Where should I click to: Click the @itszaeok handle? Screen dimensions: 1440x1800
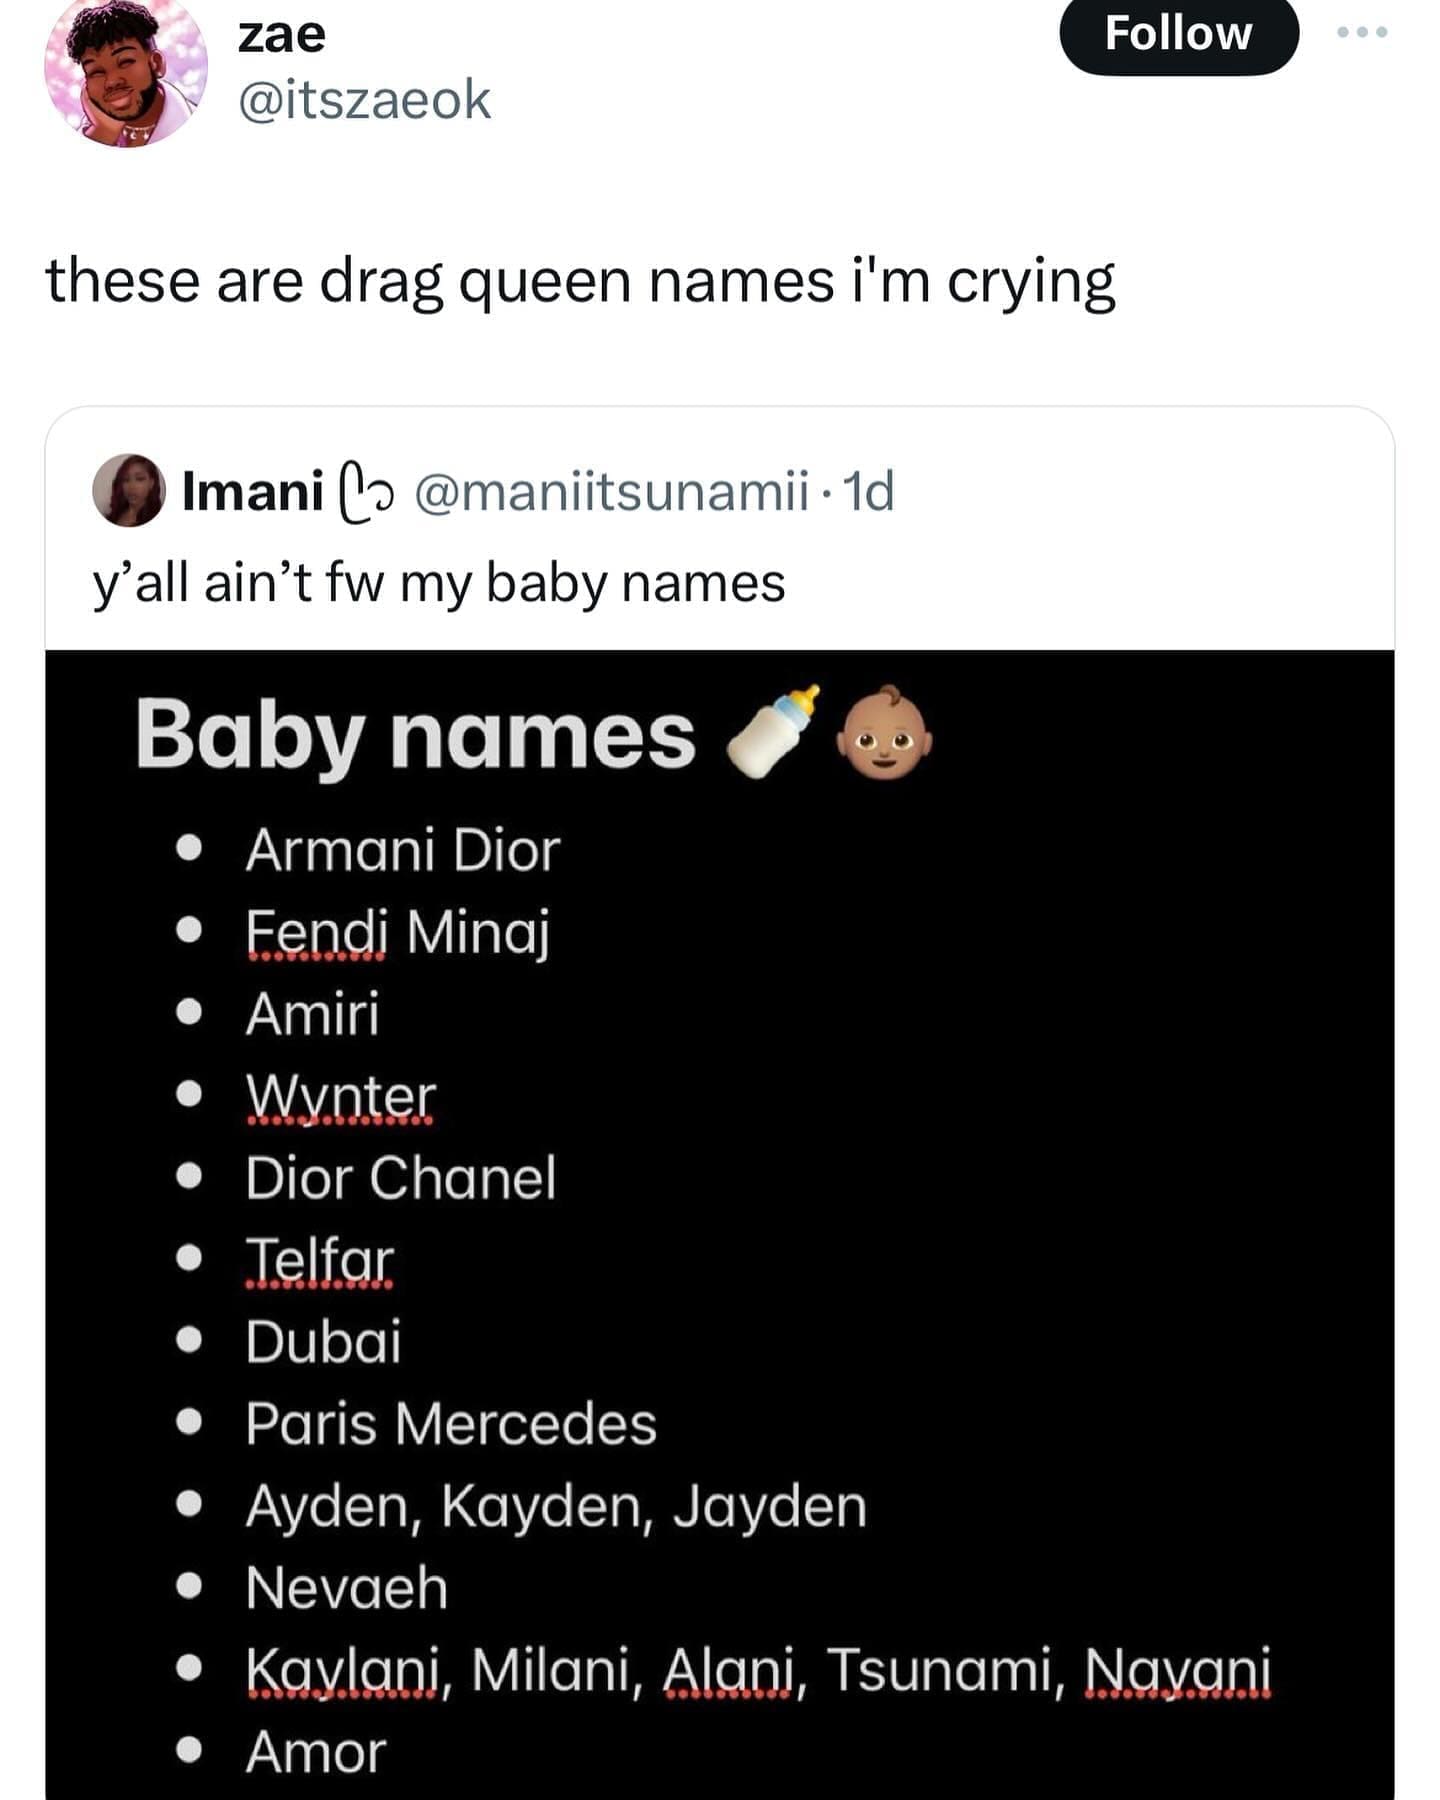(x=365, y=100)
